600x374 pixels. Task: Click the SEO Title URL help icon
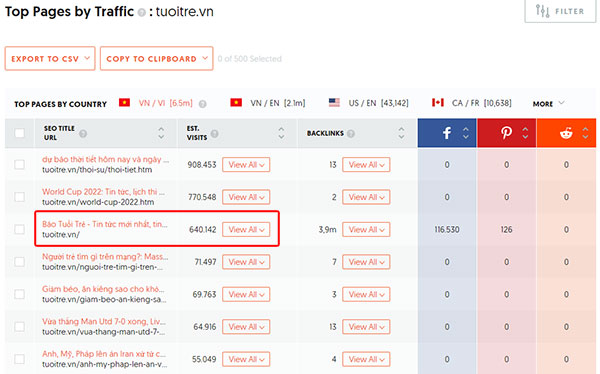coord(83,134)
